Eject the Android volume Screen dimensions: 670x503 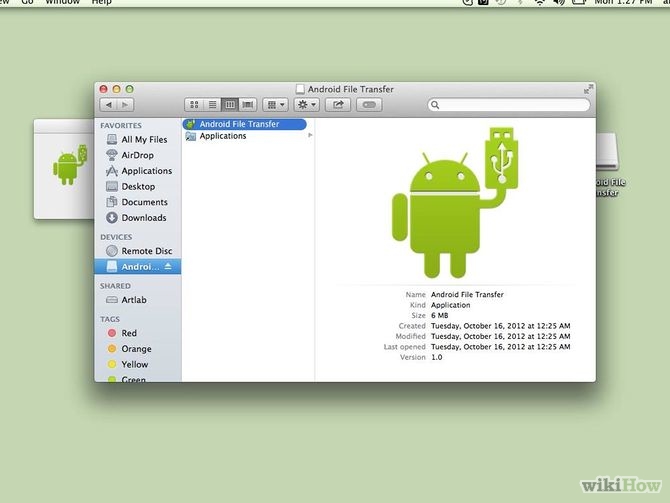[x=168, y=266]
